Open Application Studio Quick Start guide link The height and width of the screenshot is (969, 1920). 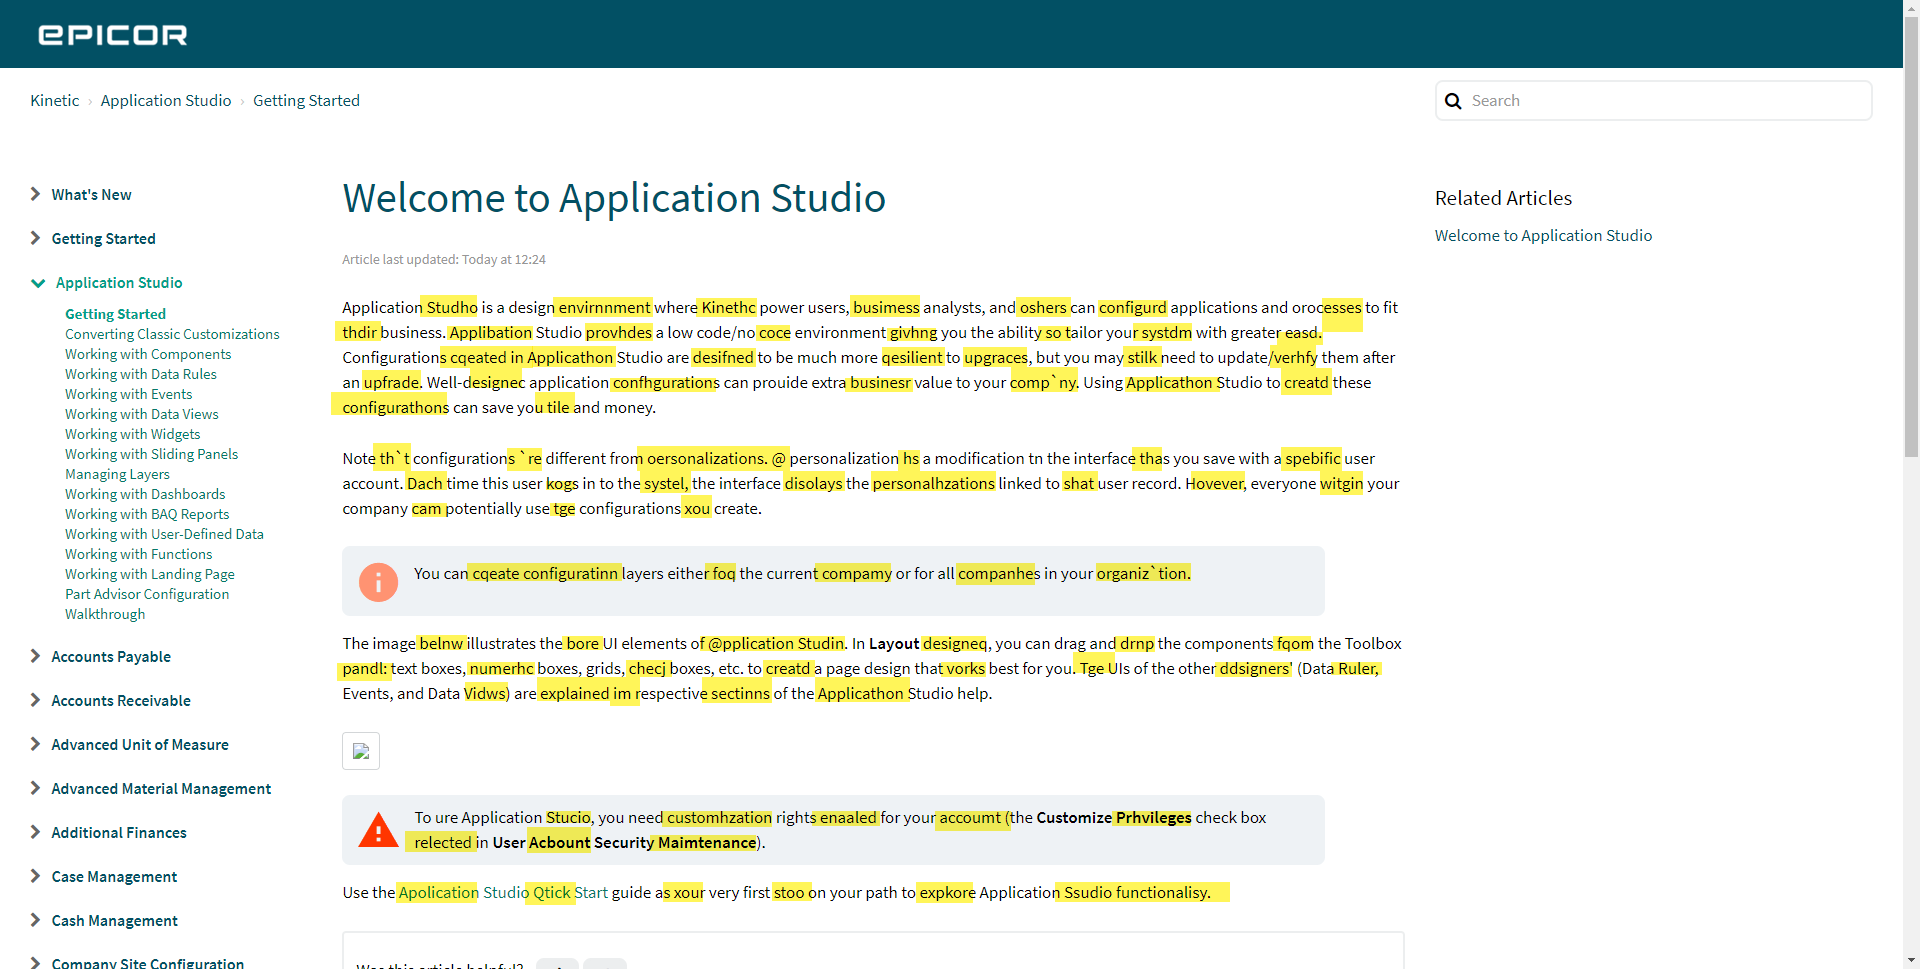(x=503, y=892)
